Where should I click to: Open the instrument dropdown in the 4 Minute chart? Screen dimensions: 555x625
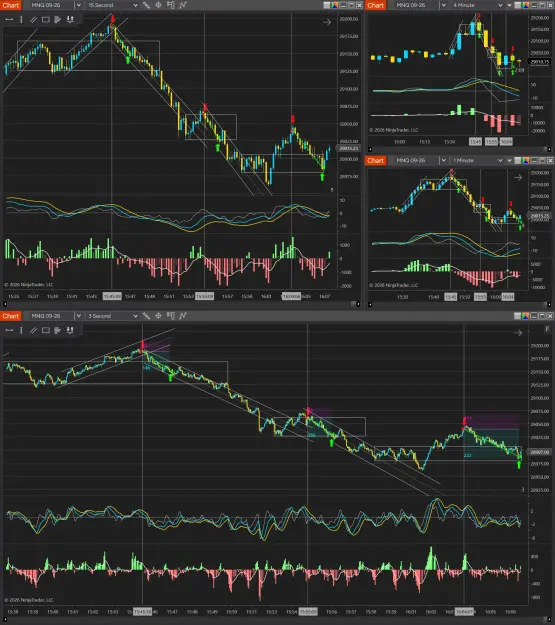[x=443, y=5]
